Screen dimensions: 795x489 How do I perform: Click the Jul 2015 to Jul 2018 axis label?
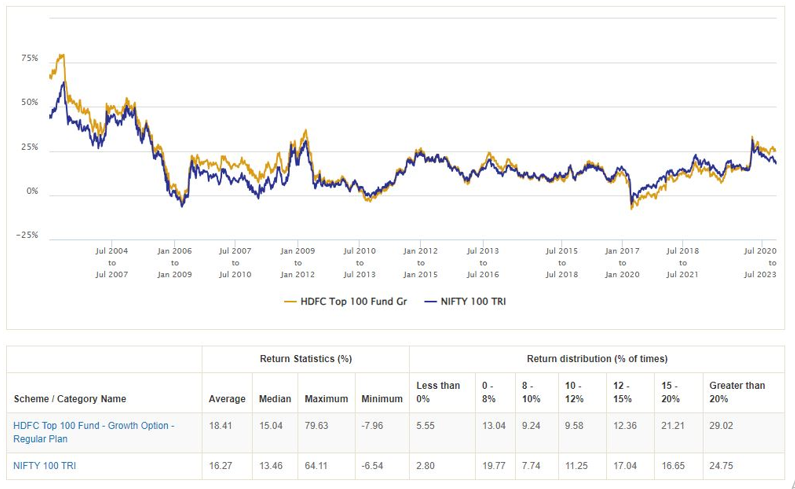tap(562, 263)
